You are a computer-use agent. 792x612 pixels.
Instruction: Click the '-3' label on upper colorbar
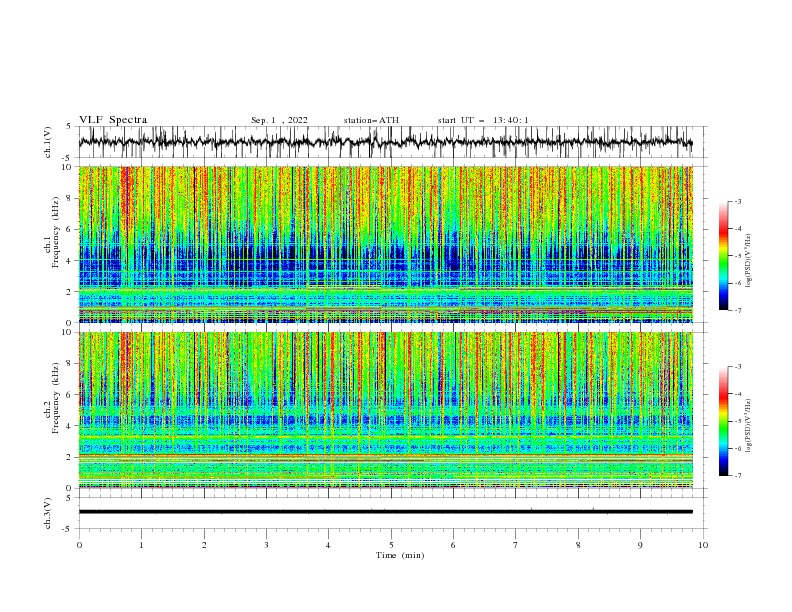tap(737, 201)
